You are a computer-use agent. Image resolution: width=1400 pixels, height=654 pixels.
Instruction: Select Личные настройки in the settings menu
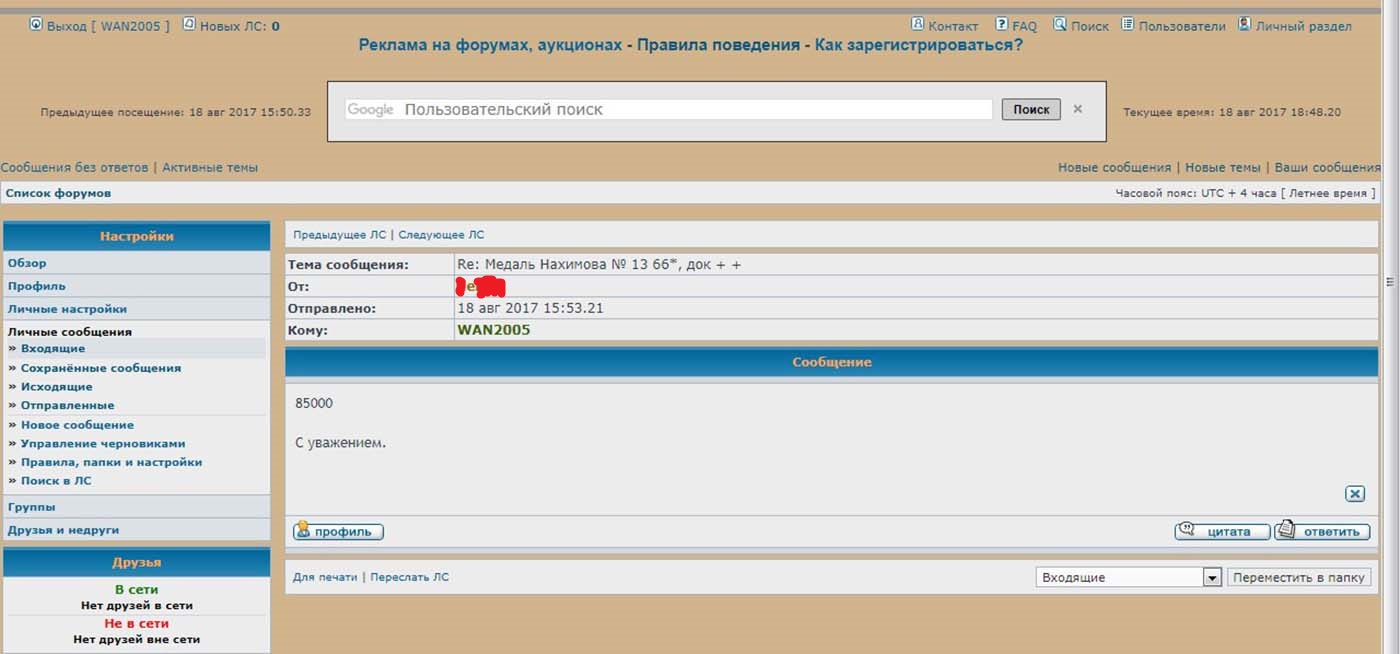[x=67, y=309]
